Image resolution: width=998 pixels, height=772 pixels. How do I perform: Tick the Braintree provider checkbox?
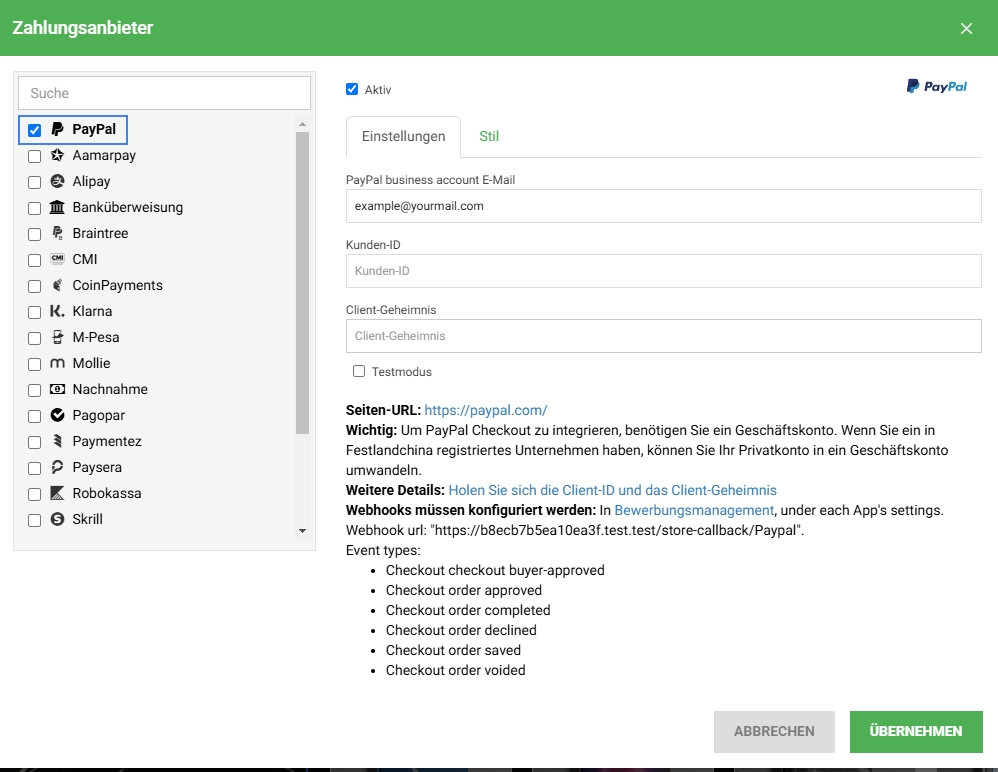click(34, 234)
